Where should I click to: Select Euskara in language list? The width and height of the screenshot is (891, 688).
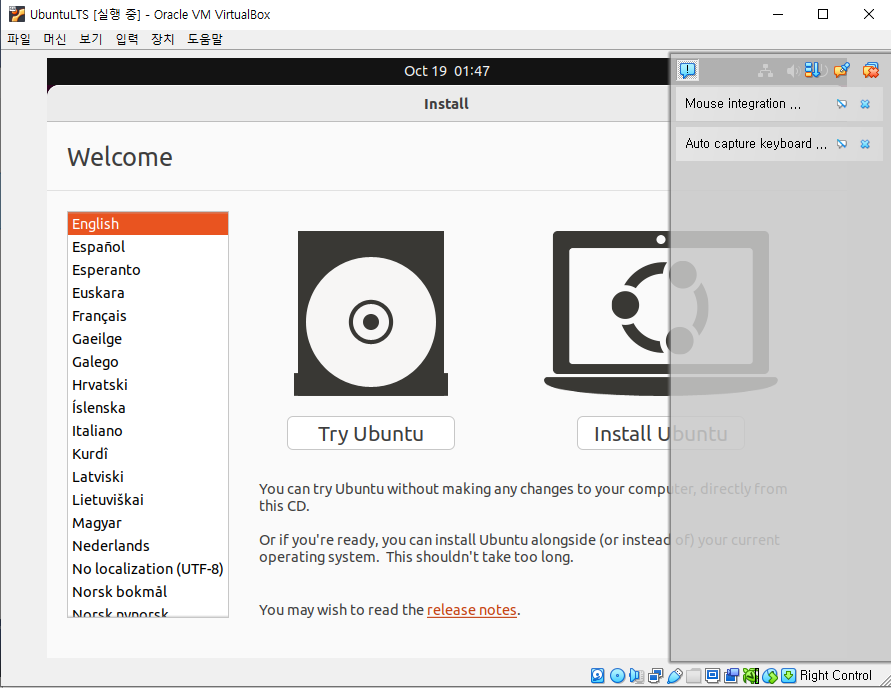148,293
